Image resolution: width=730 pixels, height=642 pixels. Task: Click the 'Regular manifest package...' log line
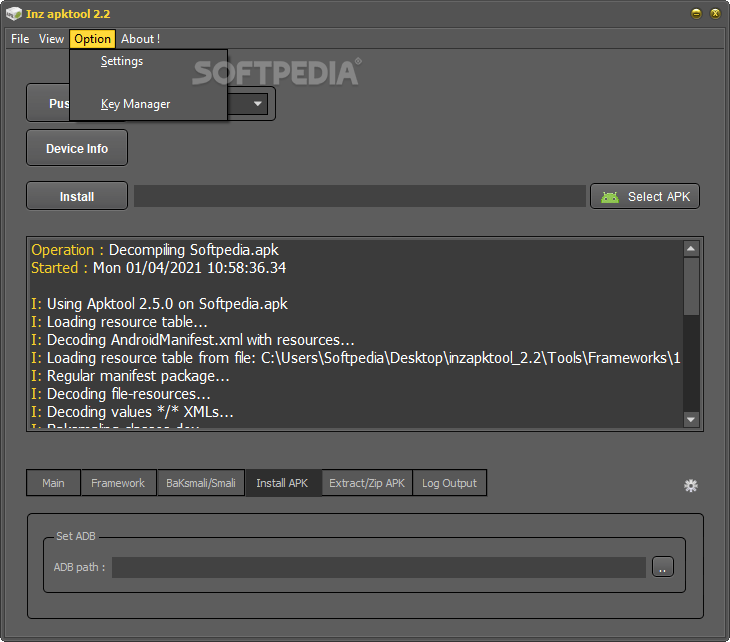coord(130,376)
